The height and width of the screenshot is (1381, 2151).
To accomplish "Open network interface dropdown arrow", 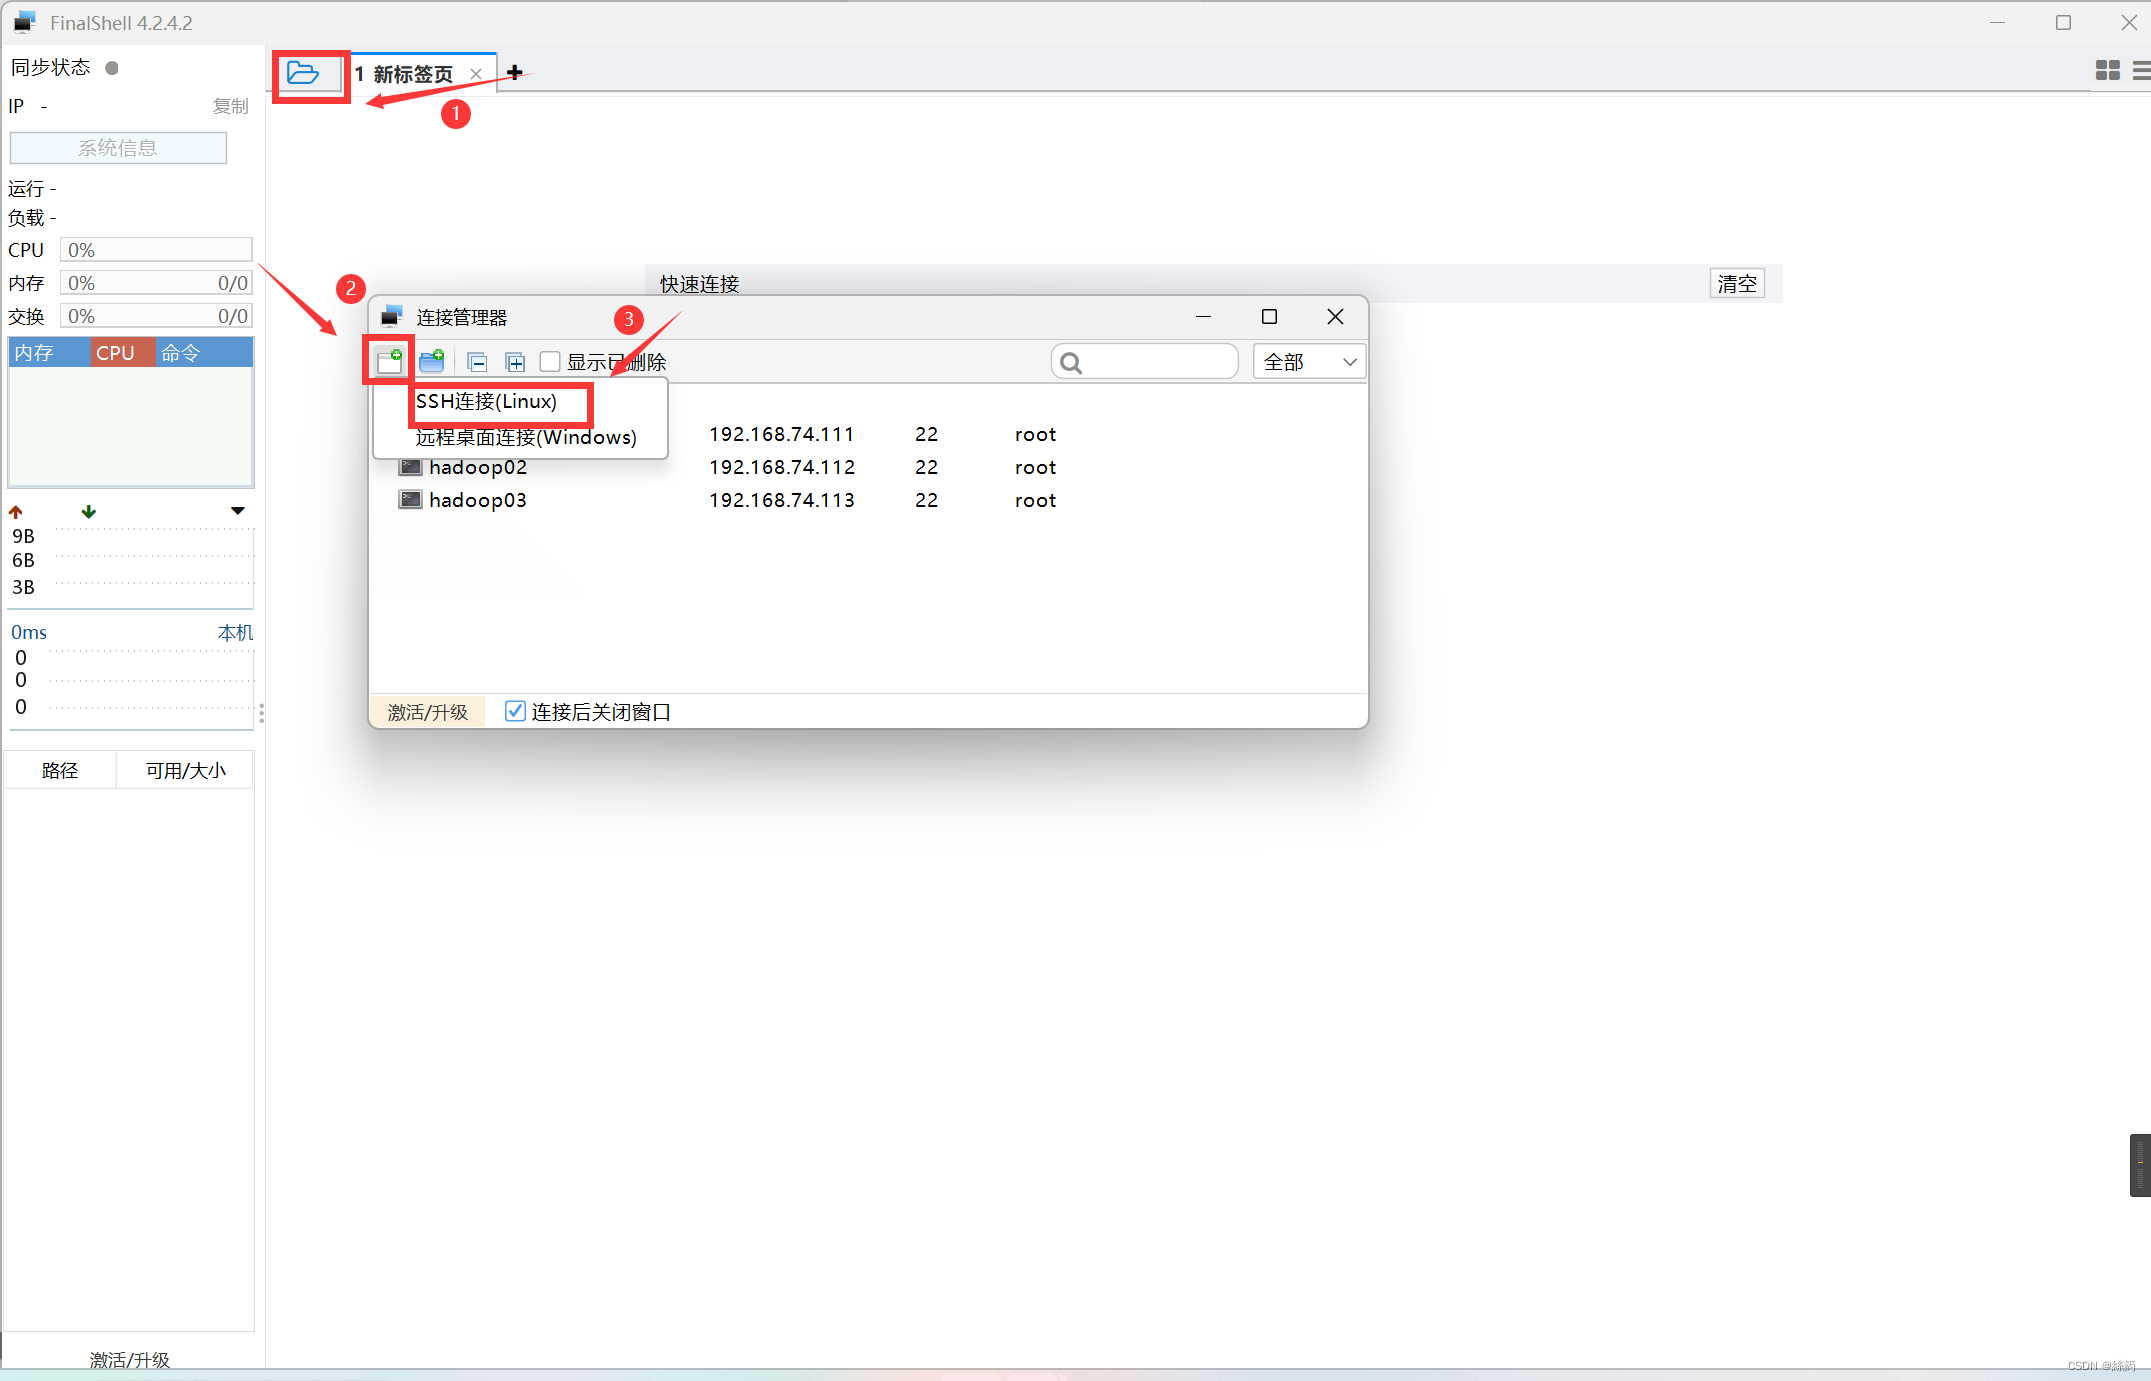I will pyautogui.click(x=238, y=511).
